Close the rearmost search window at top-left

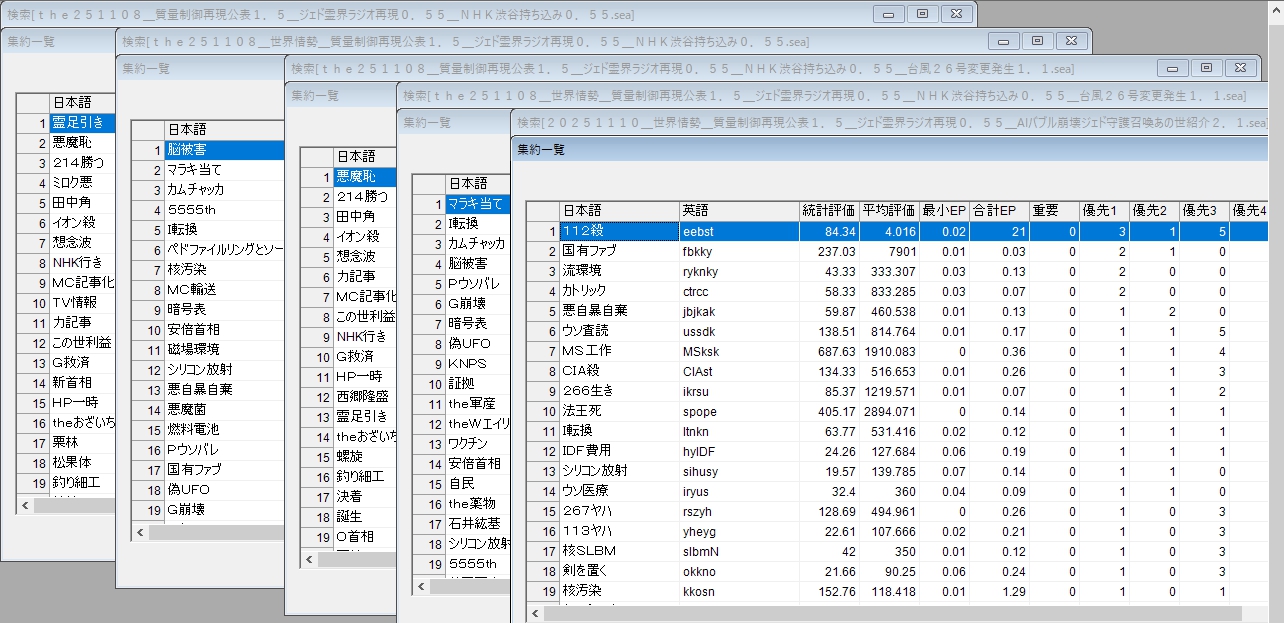[957, 14]
